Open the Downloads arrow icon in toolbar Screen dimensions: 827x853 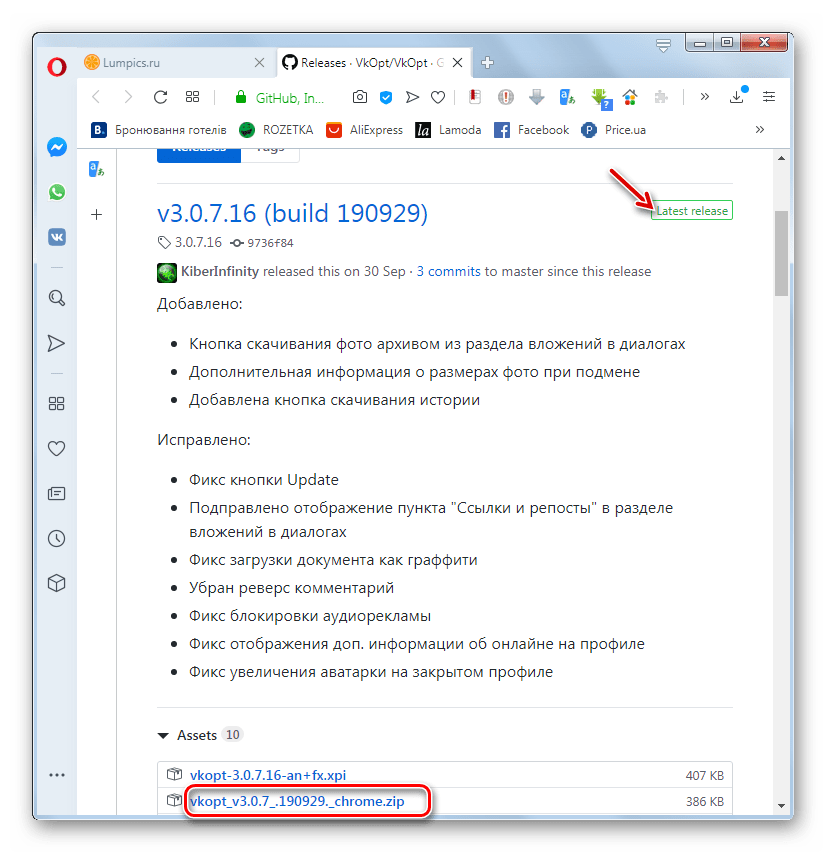click(x=737, y=97)
